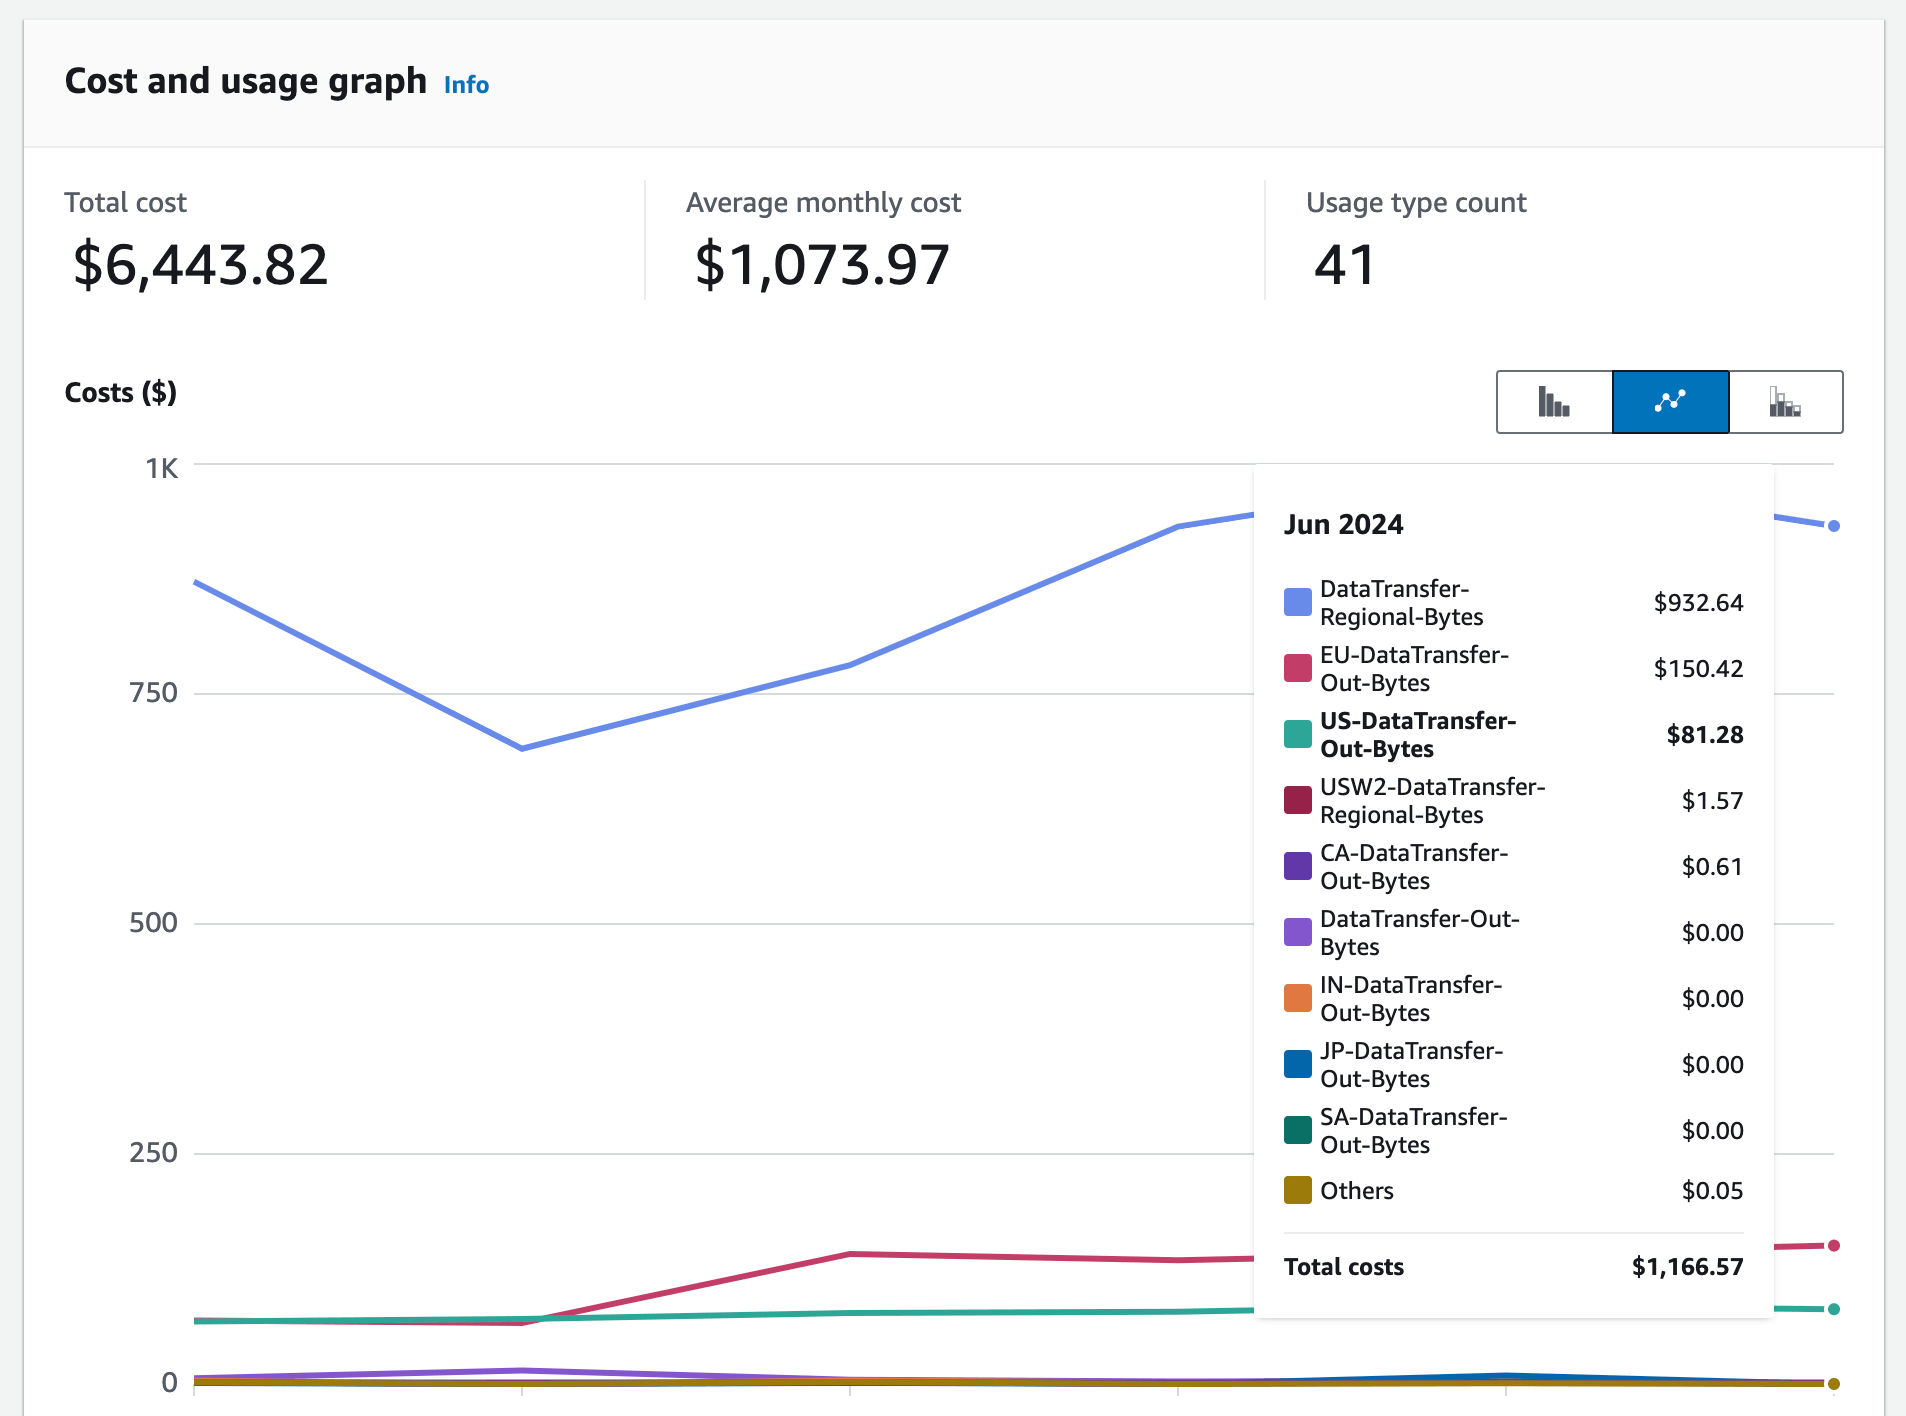
Task: Click the Others olive color swatch
Action: (x=1297, y=1190)
